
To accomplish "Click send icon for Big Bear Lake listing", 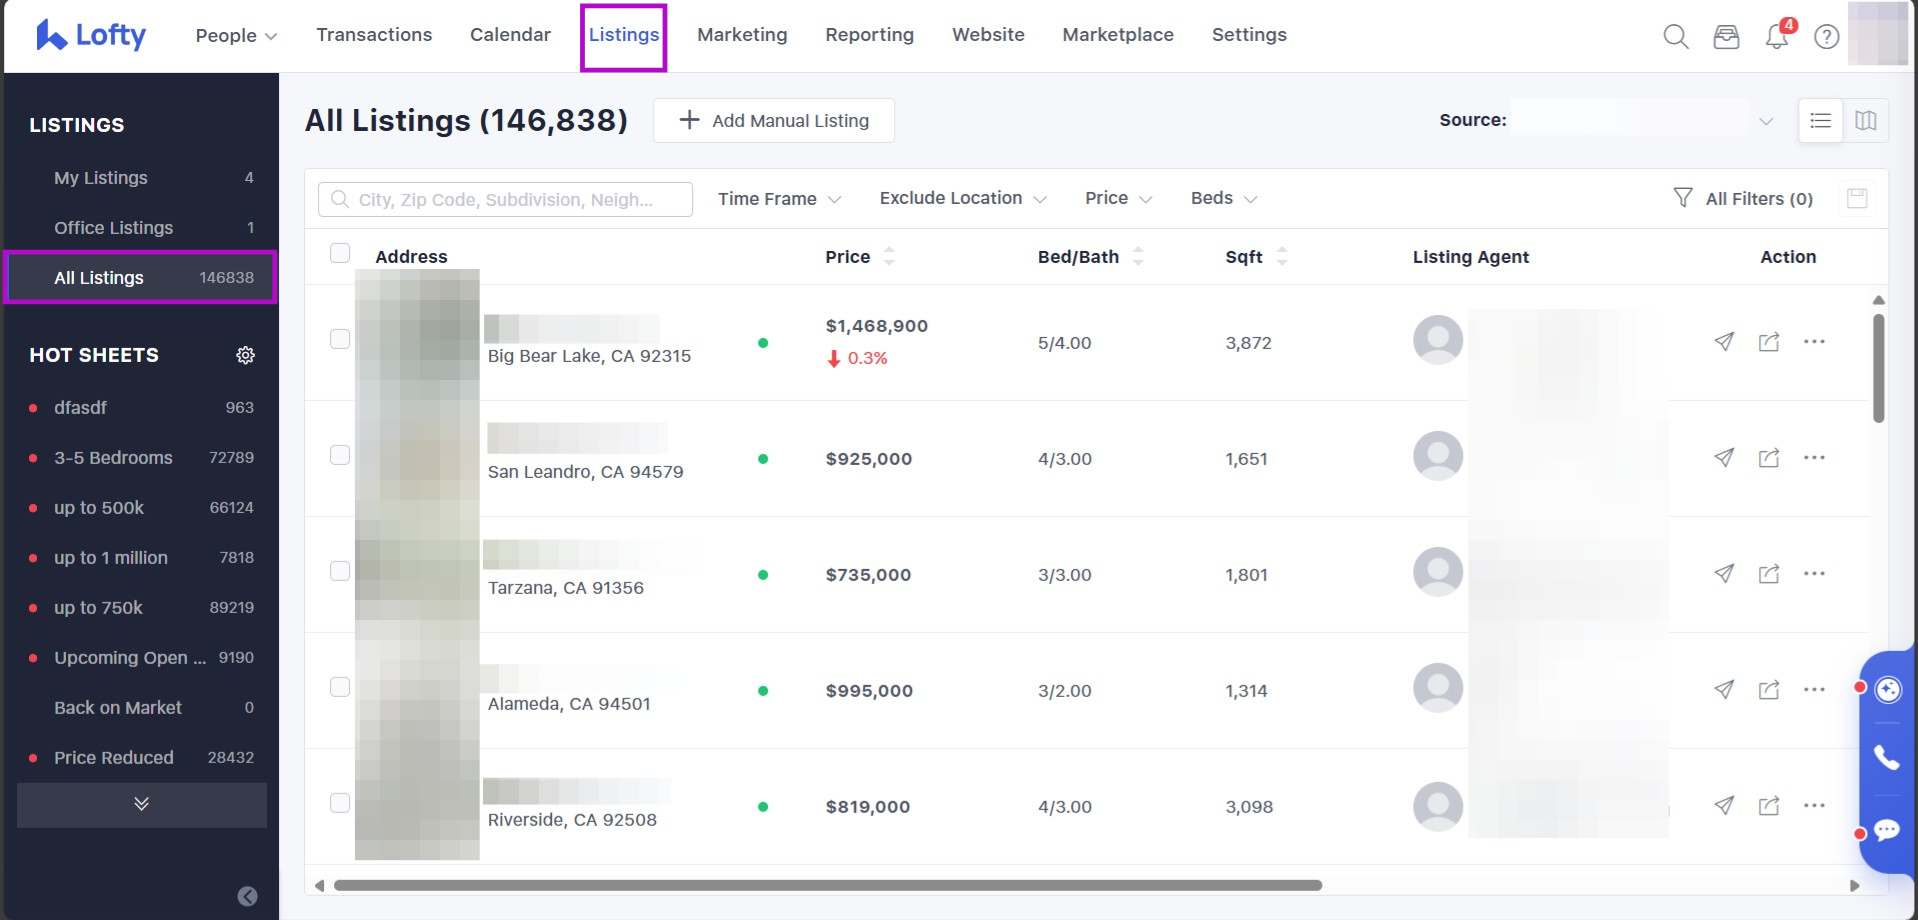I will (1723, 342).
